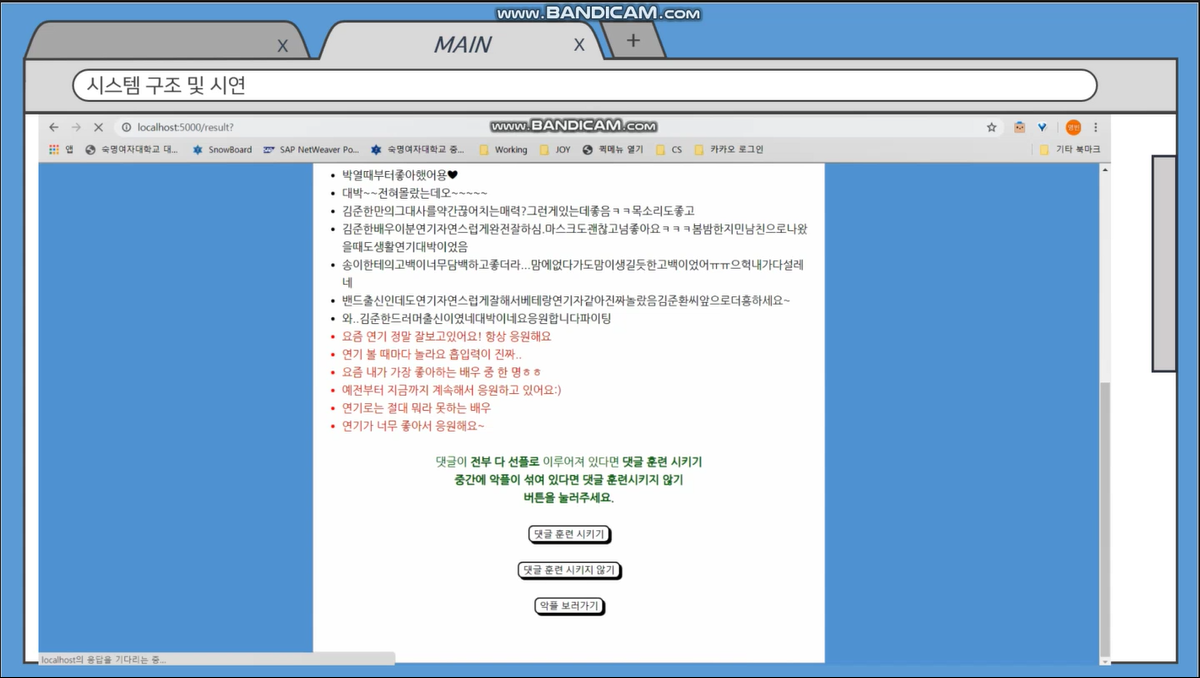The image size is (1200, 678).
Task: Open a new browser tab
Action: [633, 40]
